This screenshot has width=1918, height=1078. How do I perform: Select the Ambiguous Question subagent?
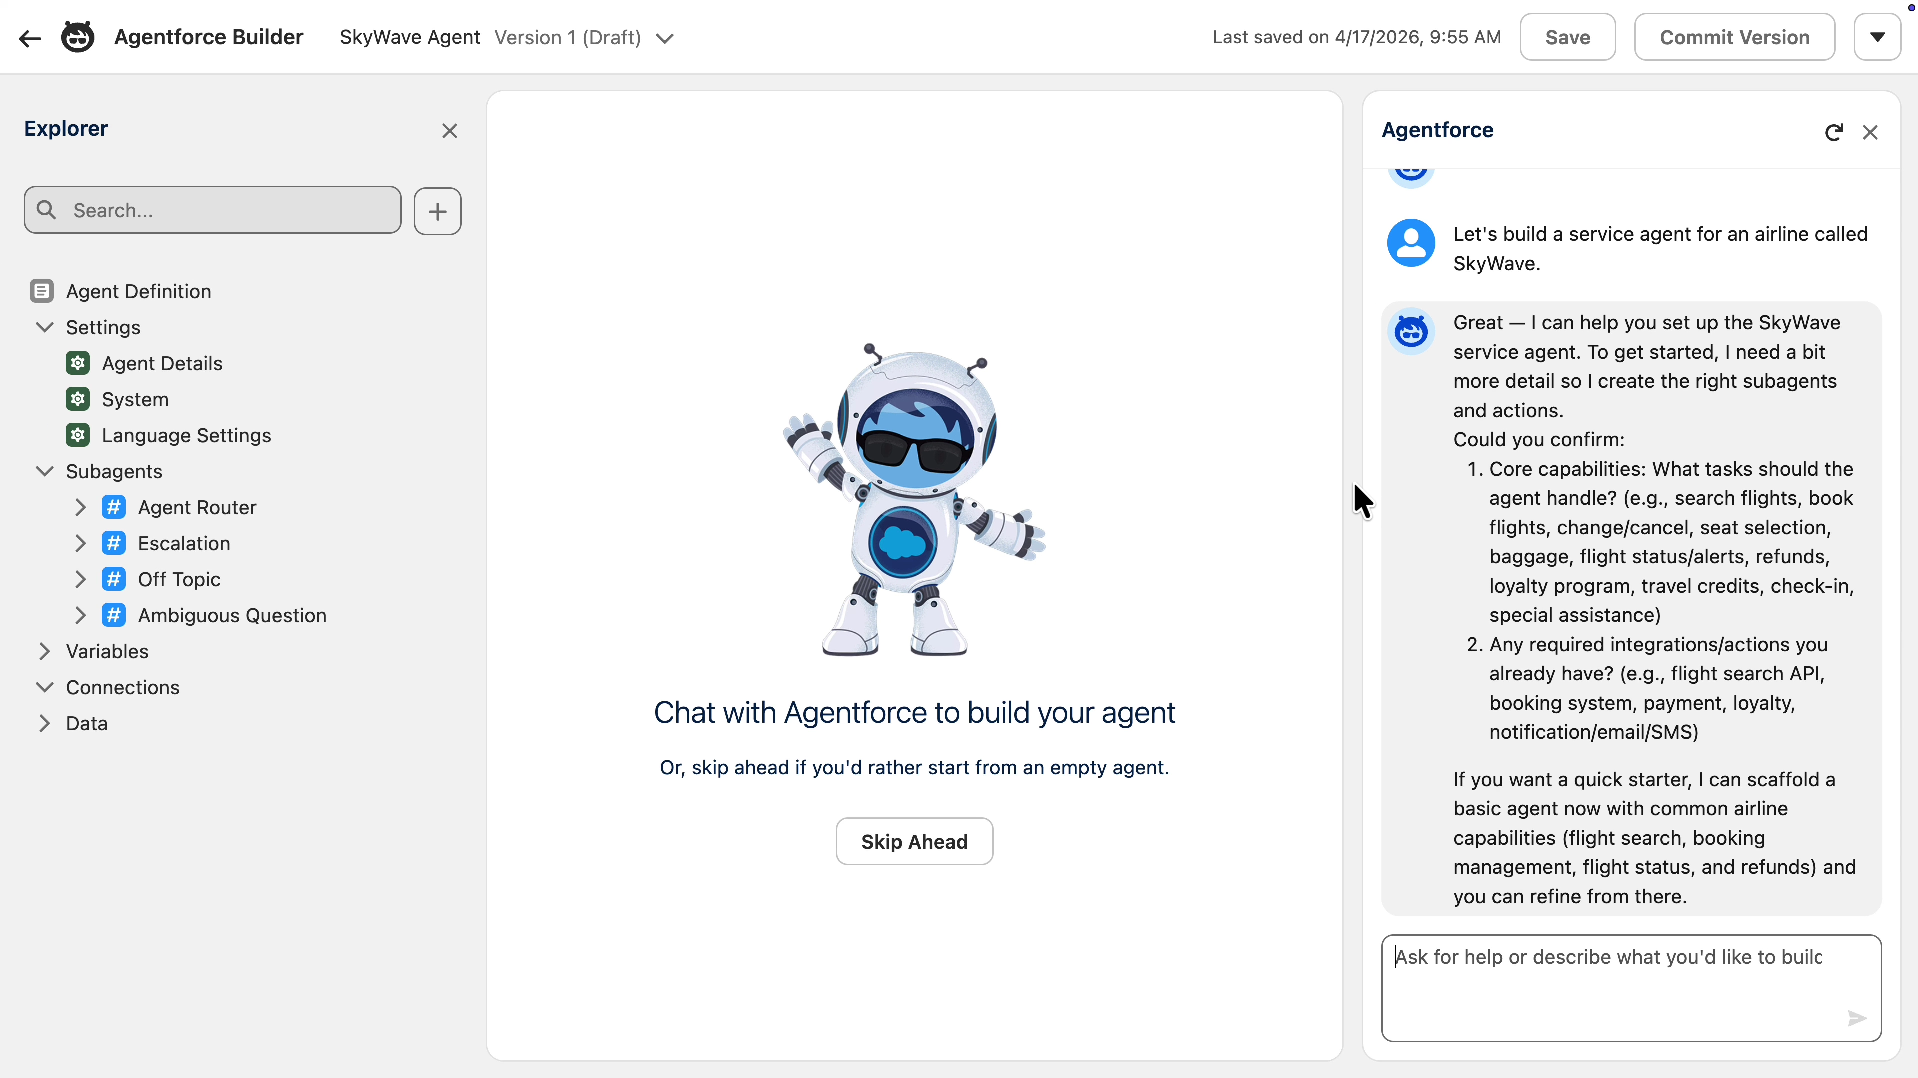pyautogui.click(x=232, y=615)
